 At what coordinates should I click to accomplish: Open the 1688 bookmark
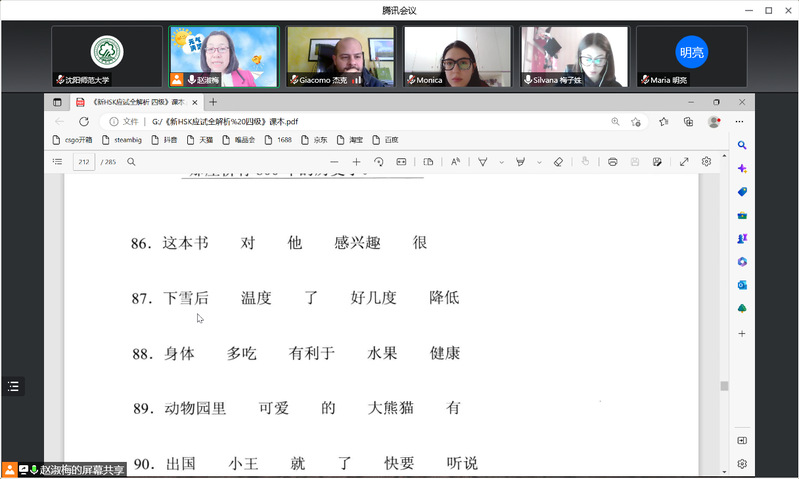[278, 140]
